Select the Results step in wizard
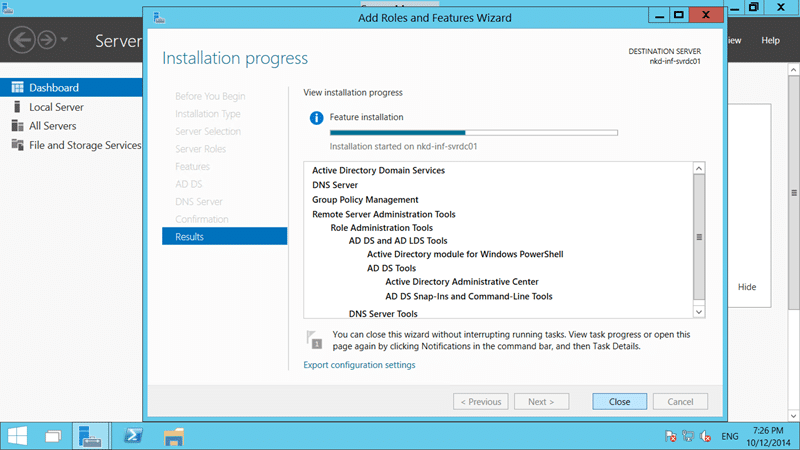 (224, 236)
